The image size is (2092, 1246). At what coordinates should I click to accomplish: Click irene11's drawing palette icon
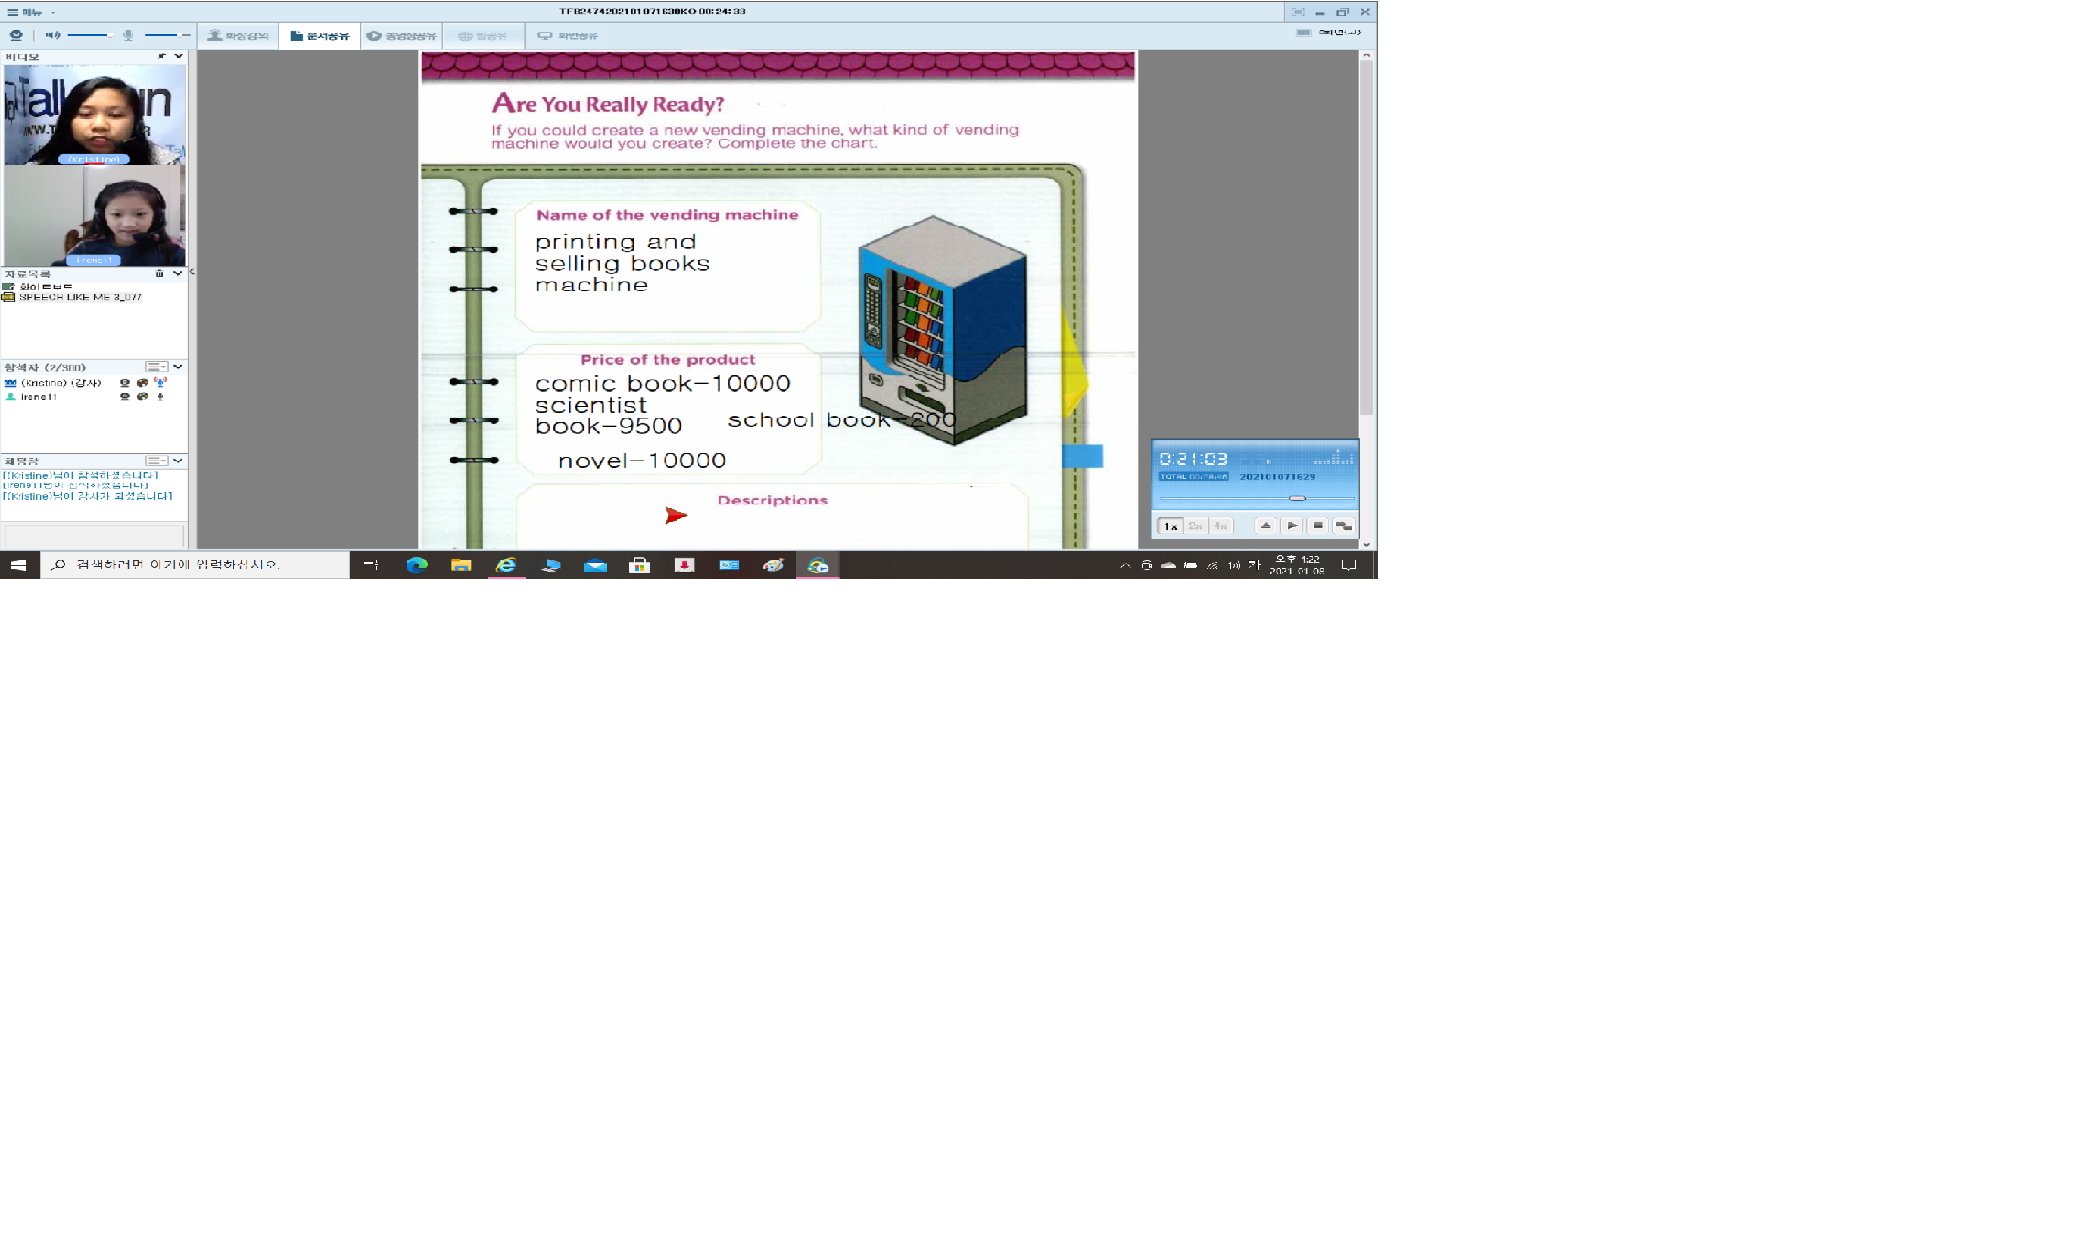pyautogui.click(x=142, y=396)
